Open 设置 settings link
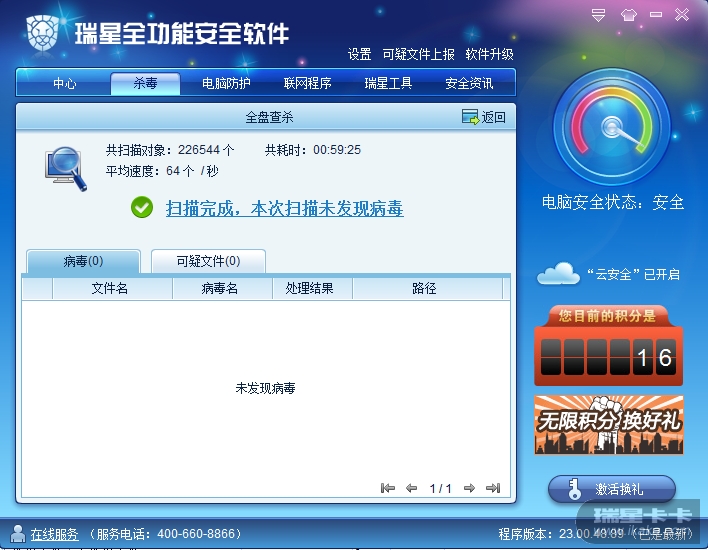This screenshot has width=708, height=550. tap(359, 55)
